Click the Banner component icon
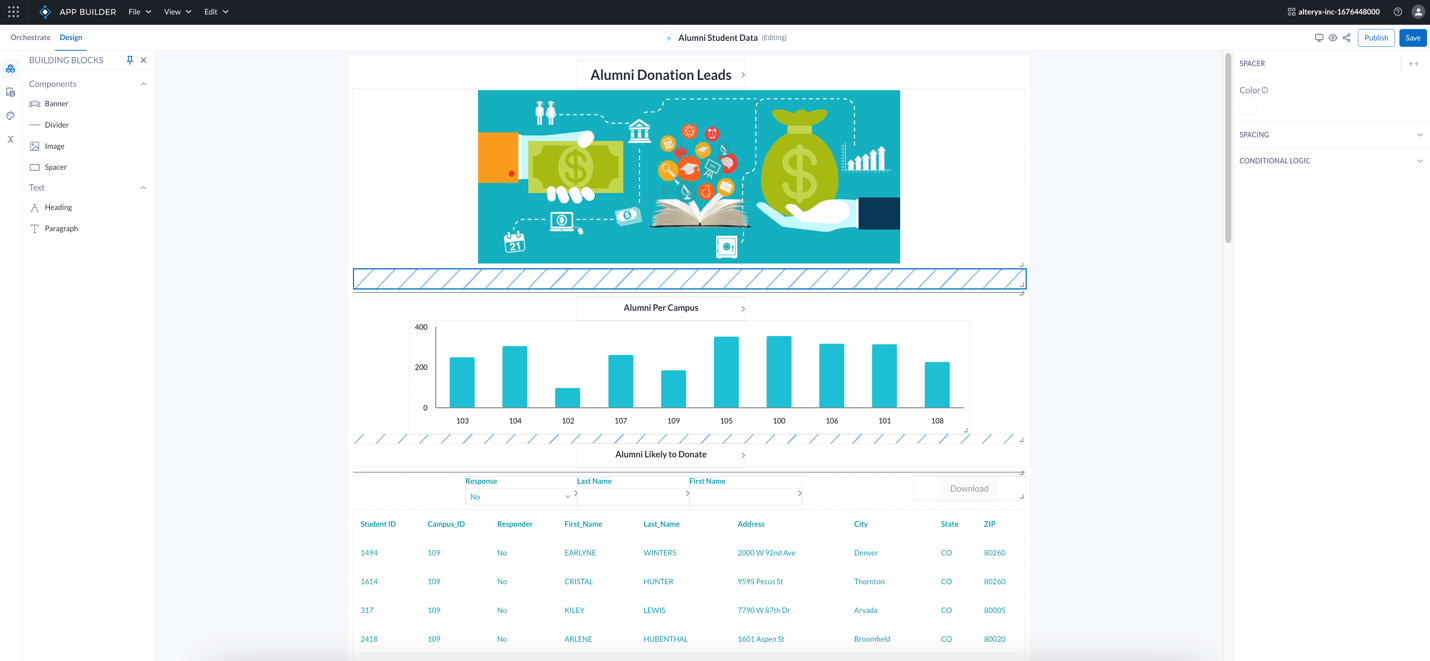This screenshot has width=1430, height=661. (33, 103)
